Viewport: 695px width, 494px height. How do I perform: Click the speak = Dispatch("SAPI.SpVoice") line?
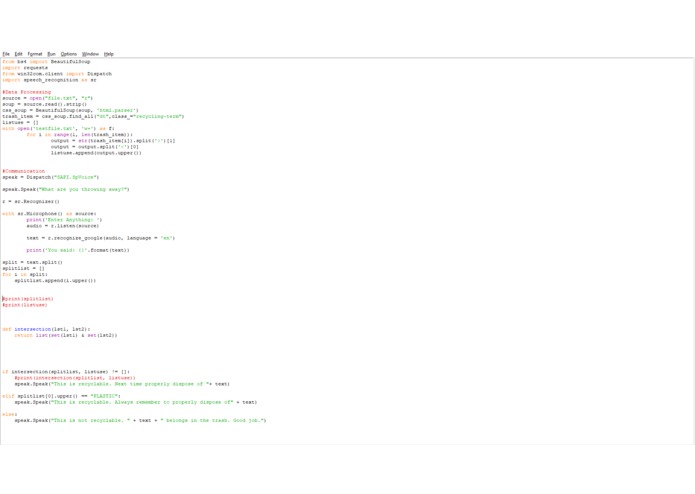point(51,177)
